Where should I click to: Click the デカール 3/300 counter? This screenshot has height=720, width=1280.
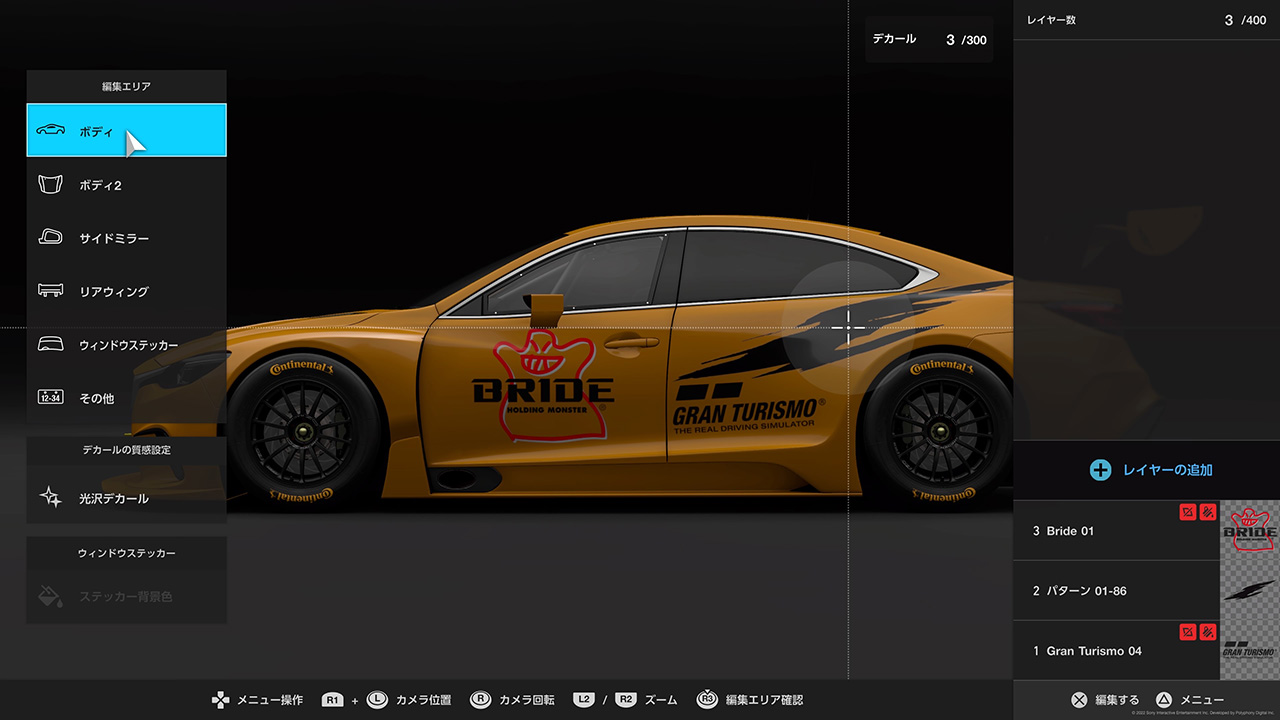929,40
